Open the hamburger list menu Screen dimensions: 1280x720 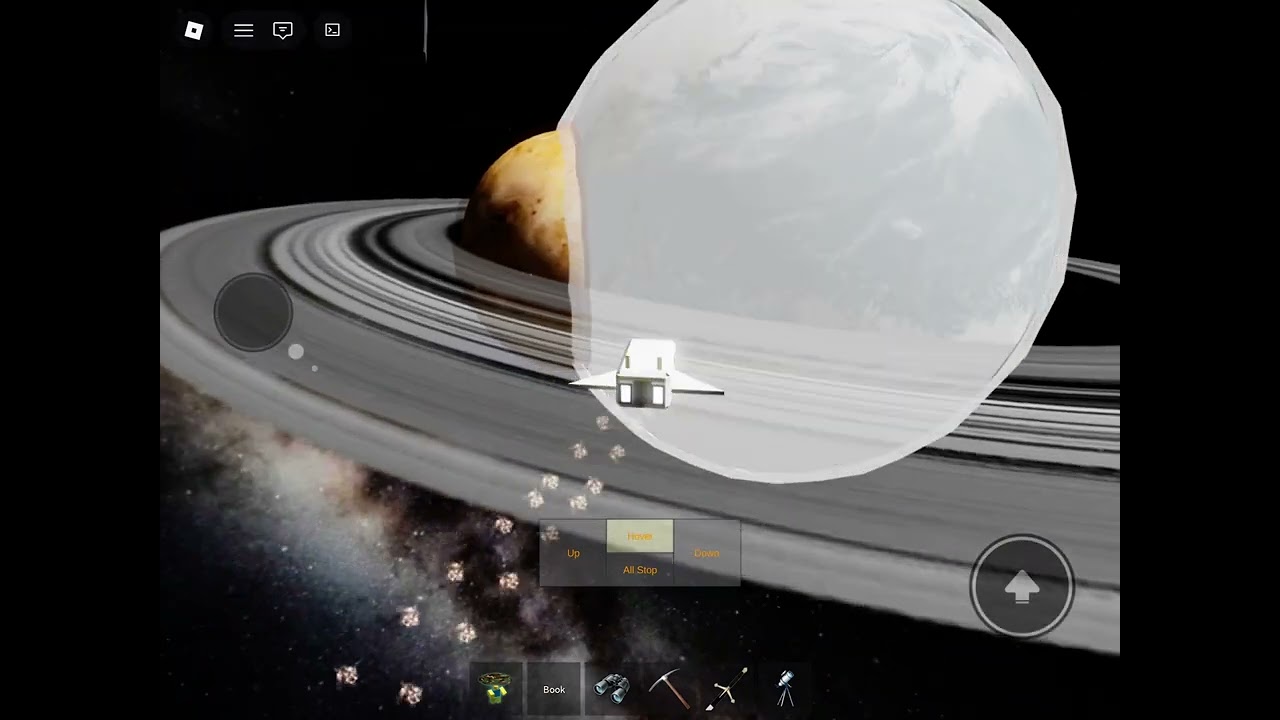pos(243,30)
